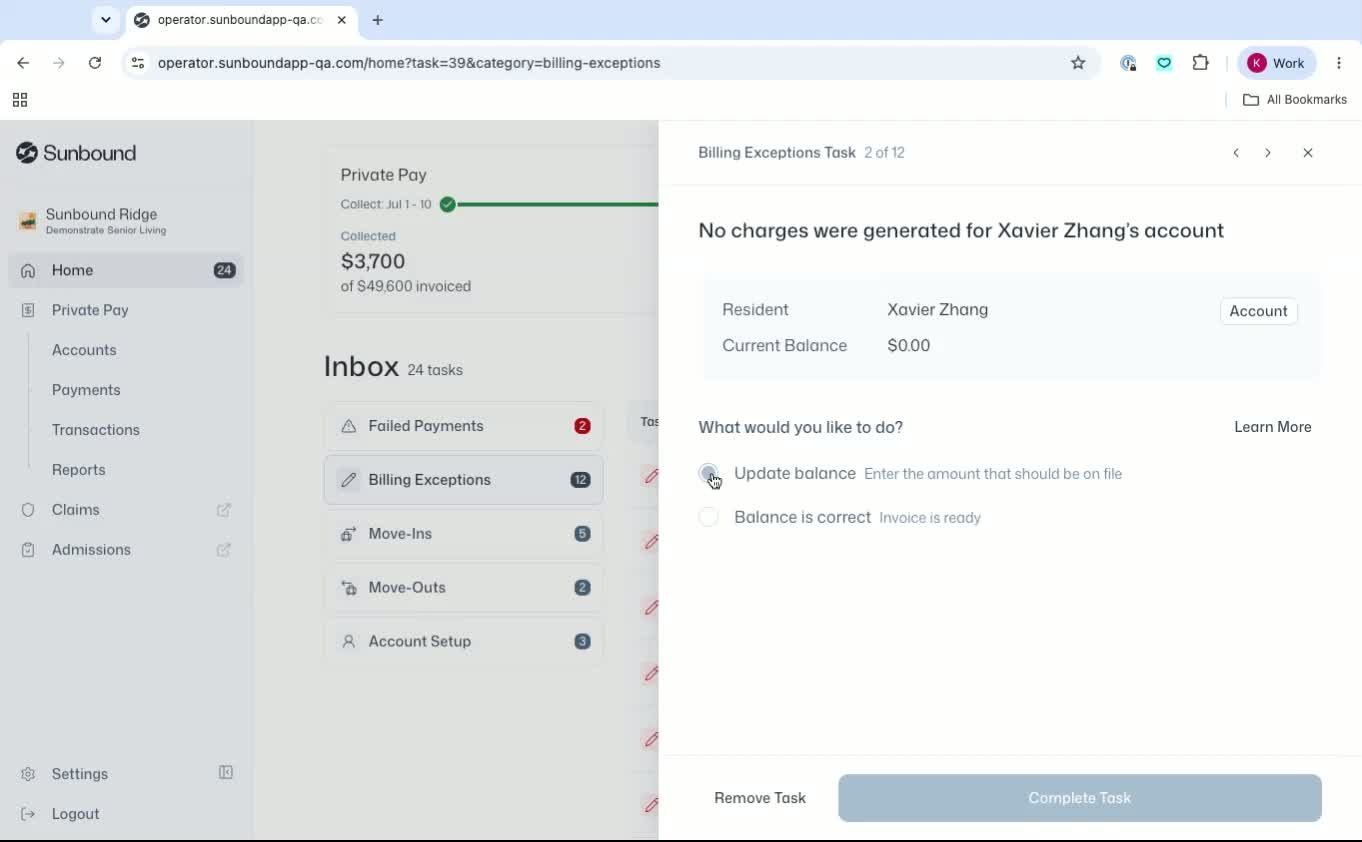
Task: Bookmark this page with star icon
Action: [x=1078, y=63]
